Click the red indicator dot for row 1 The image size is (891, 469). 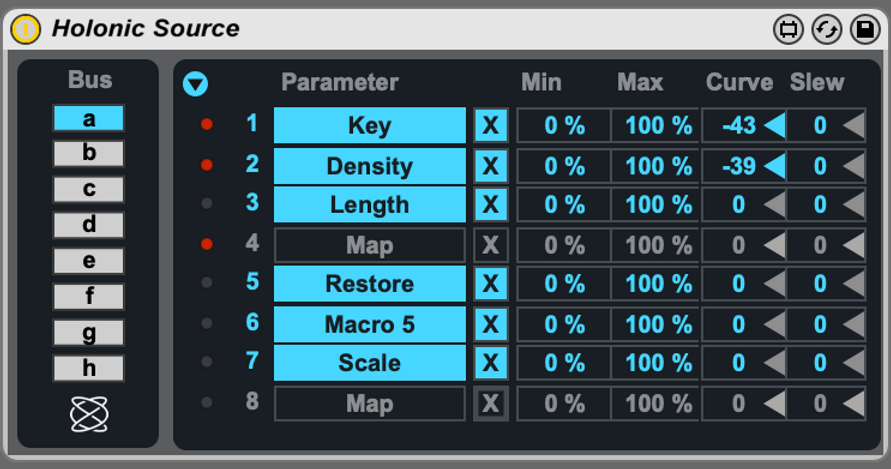[x=207, y=124]
